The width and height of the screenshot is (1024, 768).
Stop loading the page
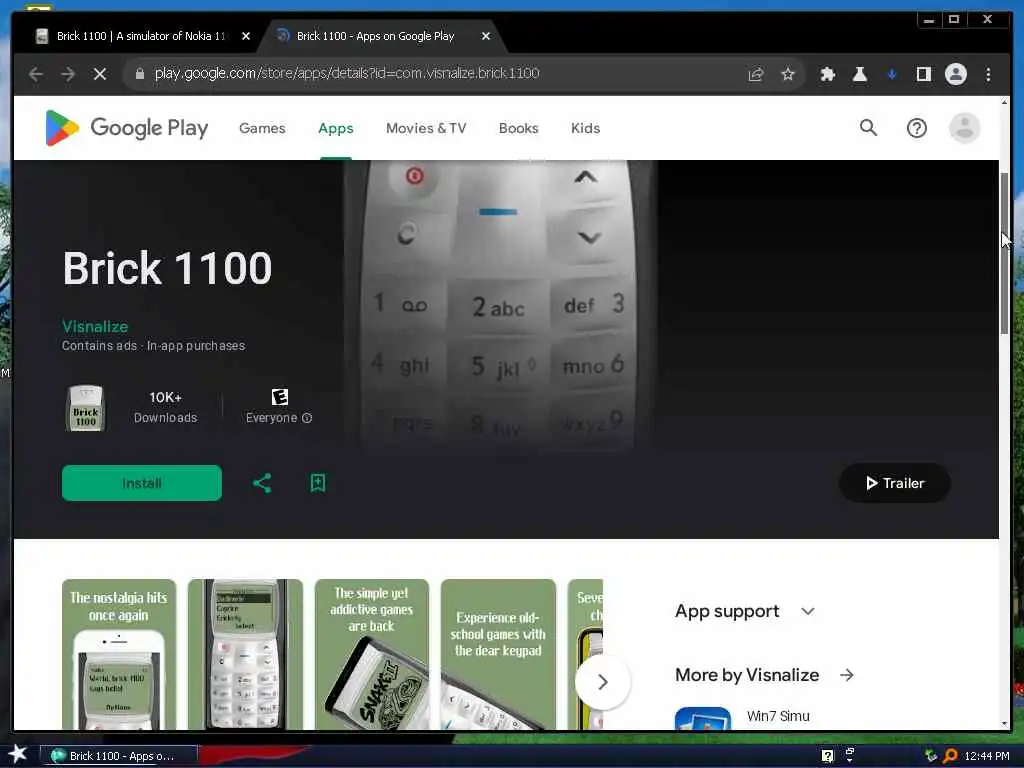point(100,74)
